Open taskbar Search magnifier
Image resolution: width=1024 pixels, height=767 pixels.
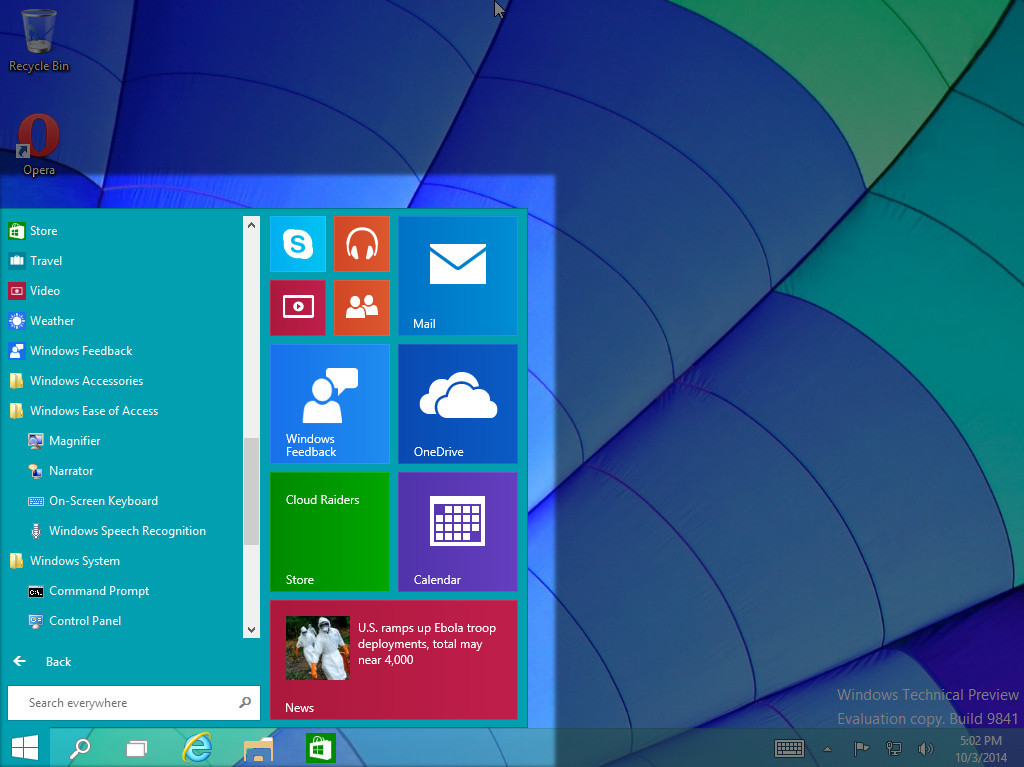pos(80,747)
